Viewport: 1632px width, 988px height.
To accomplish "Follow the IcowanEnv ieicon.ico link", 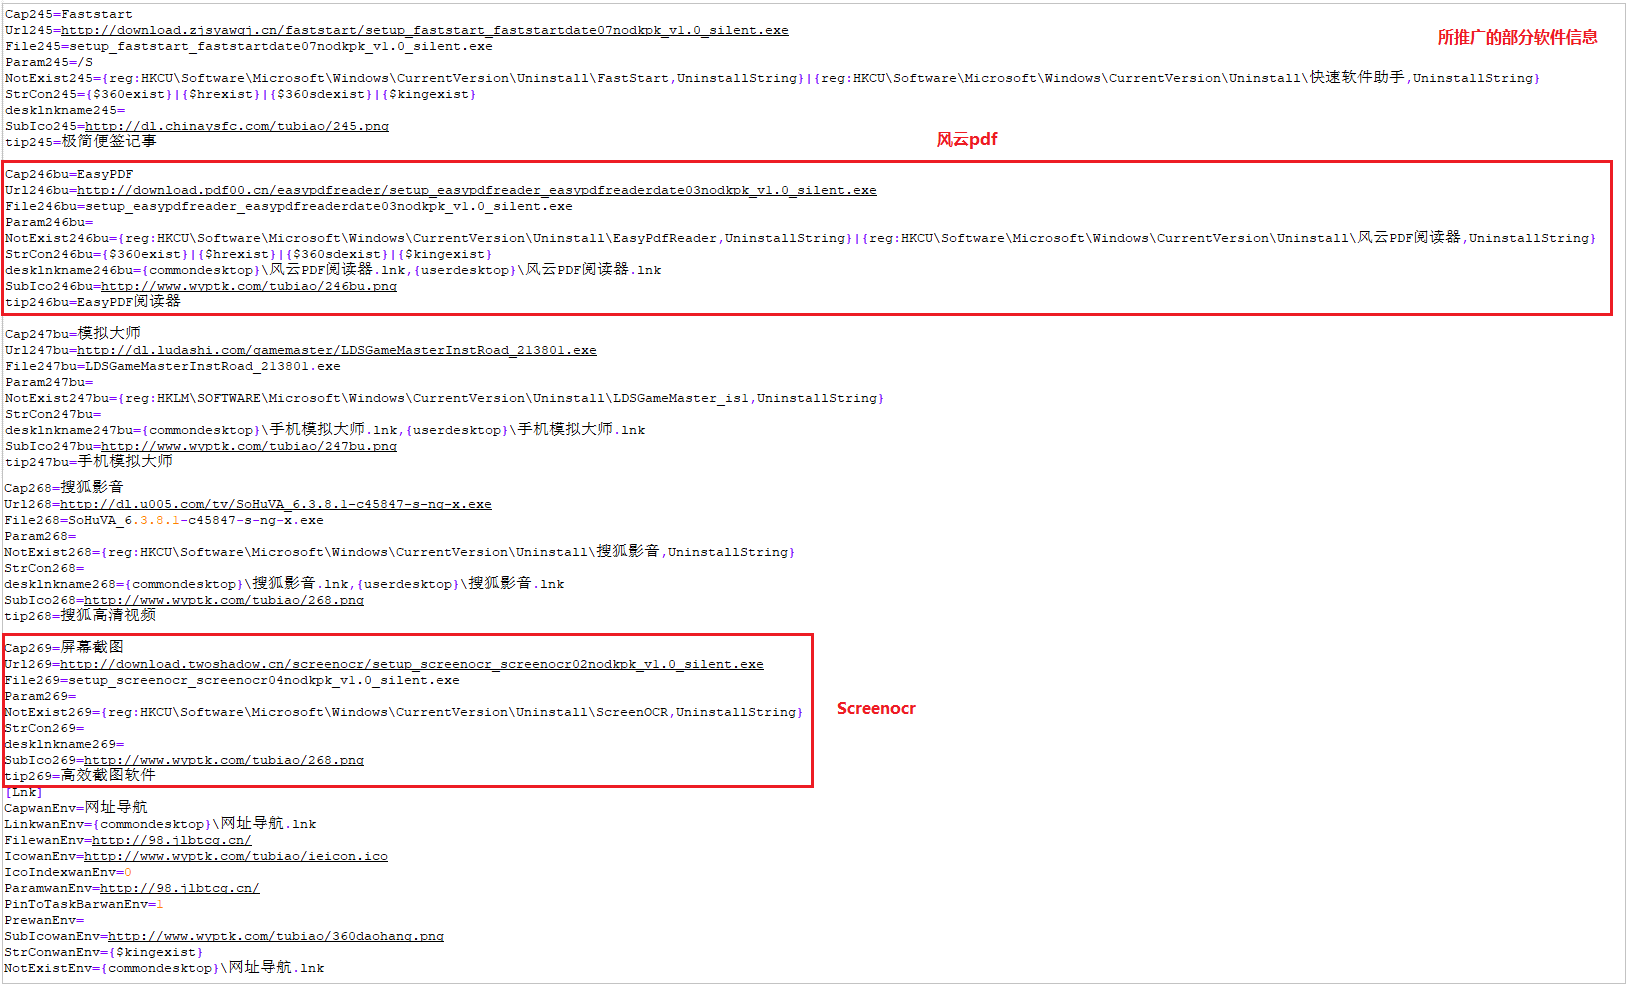I will pyautogui.click(x=236, y=857).
